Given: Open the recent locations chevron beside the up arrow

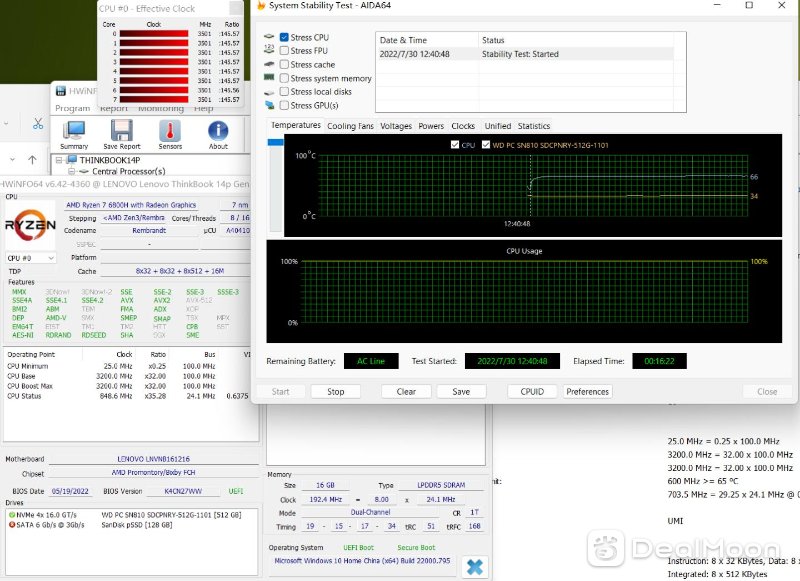Looking at the screenshot, I should [x=12, y=160].
